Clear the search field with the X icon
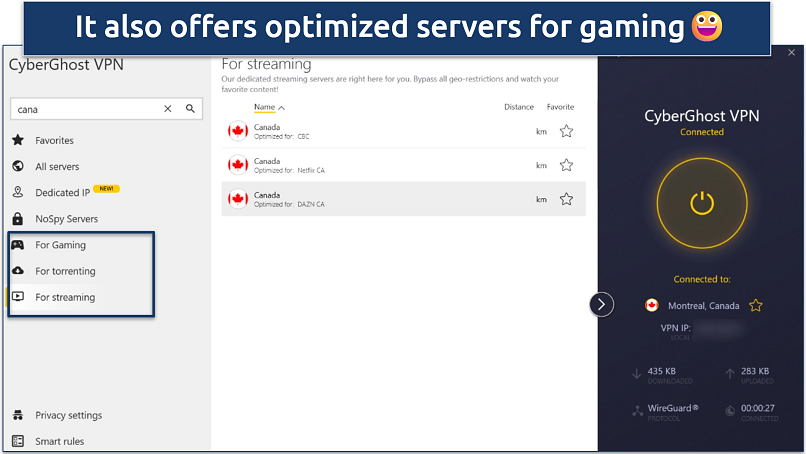The image size is (806, 454). tap(168, 108)
